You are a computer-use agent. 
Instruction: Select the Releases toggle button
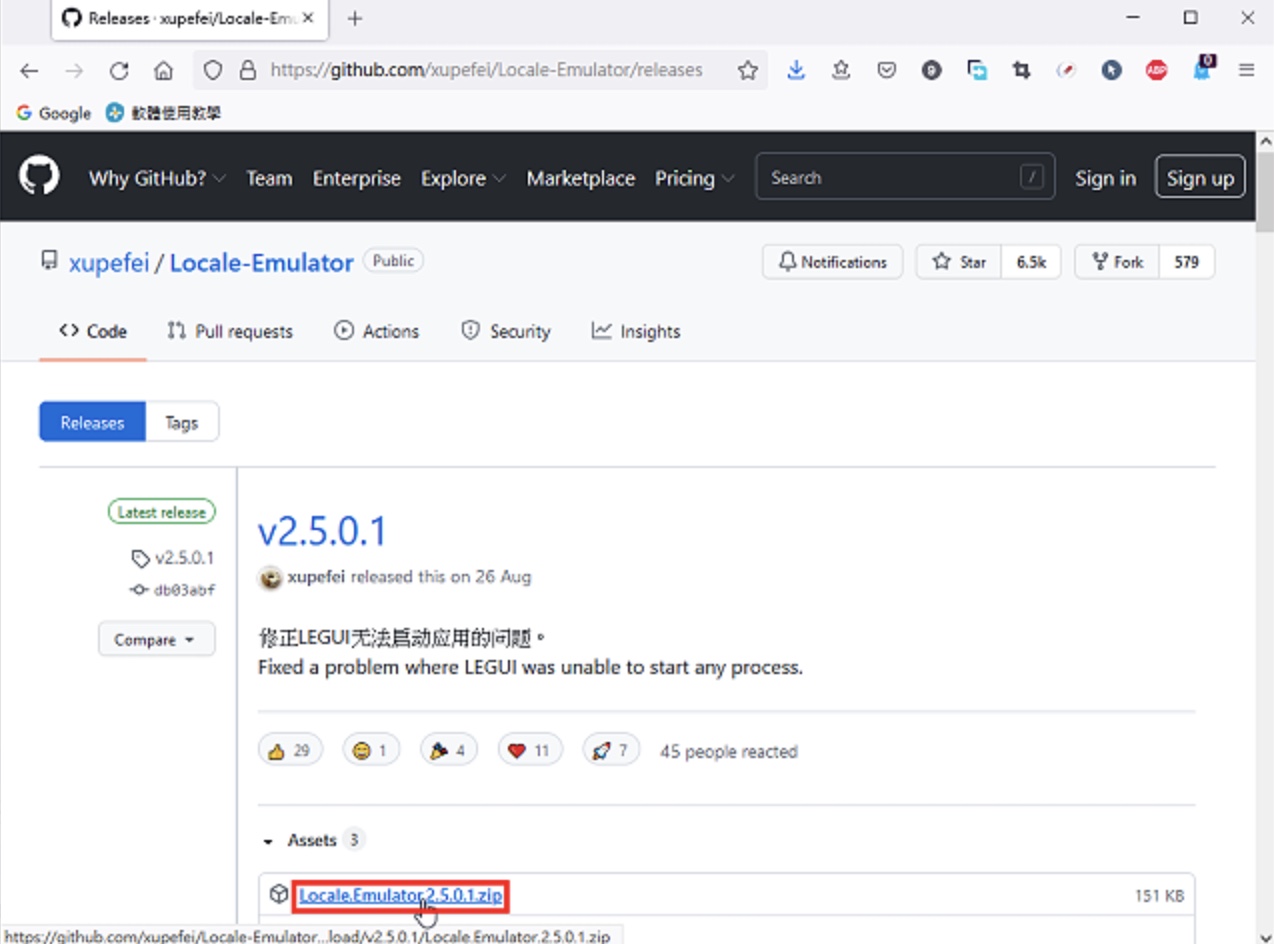tap(92, 422)
